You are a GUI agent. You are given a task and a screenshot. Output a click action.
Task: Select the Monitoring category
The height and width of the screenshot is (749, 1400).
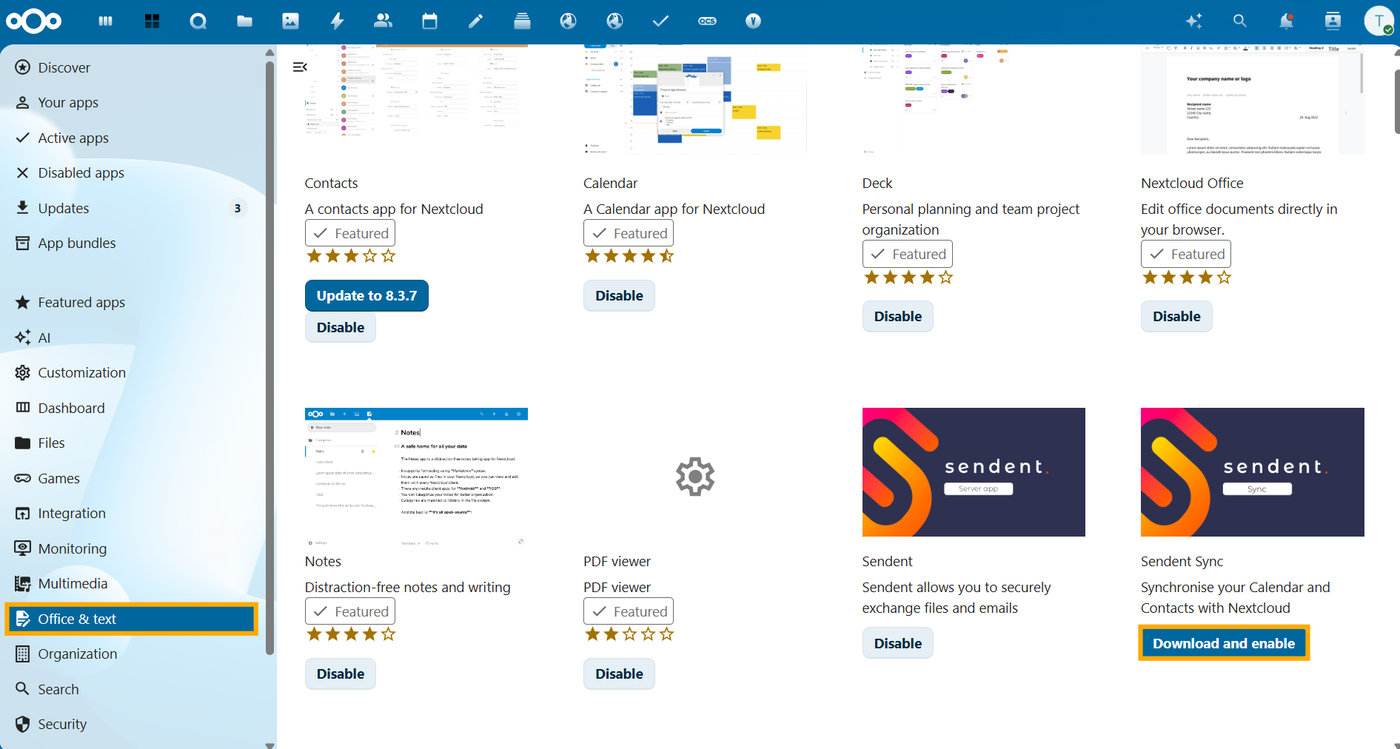click(x=132, y=548)
